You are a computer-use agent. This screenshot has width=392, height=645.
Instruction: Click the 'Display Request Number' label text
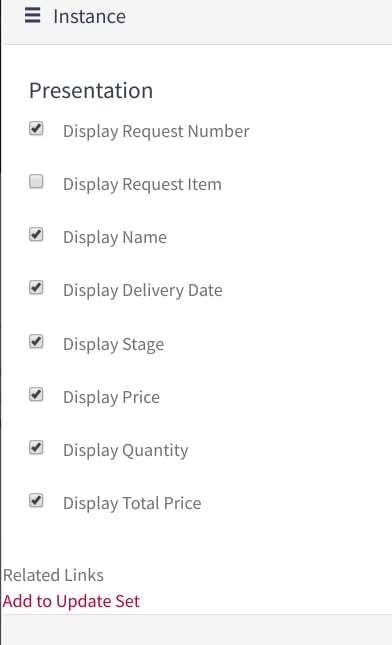coord(156,131)
